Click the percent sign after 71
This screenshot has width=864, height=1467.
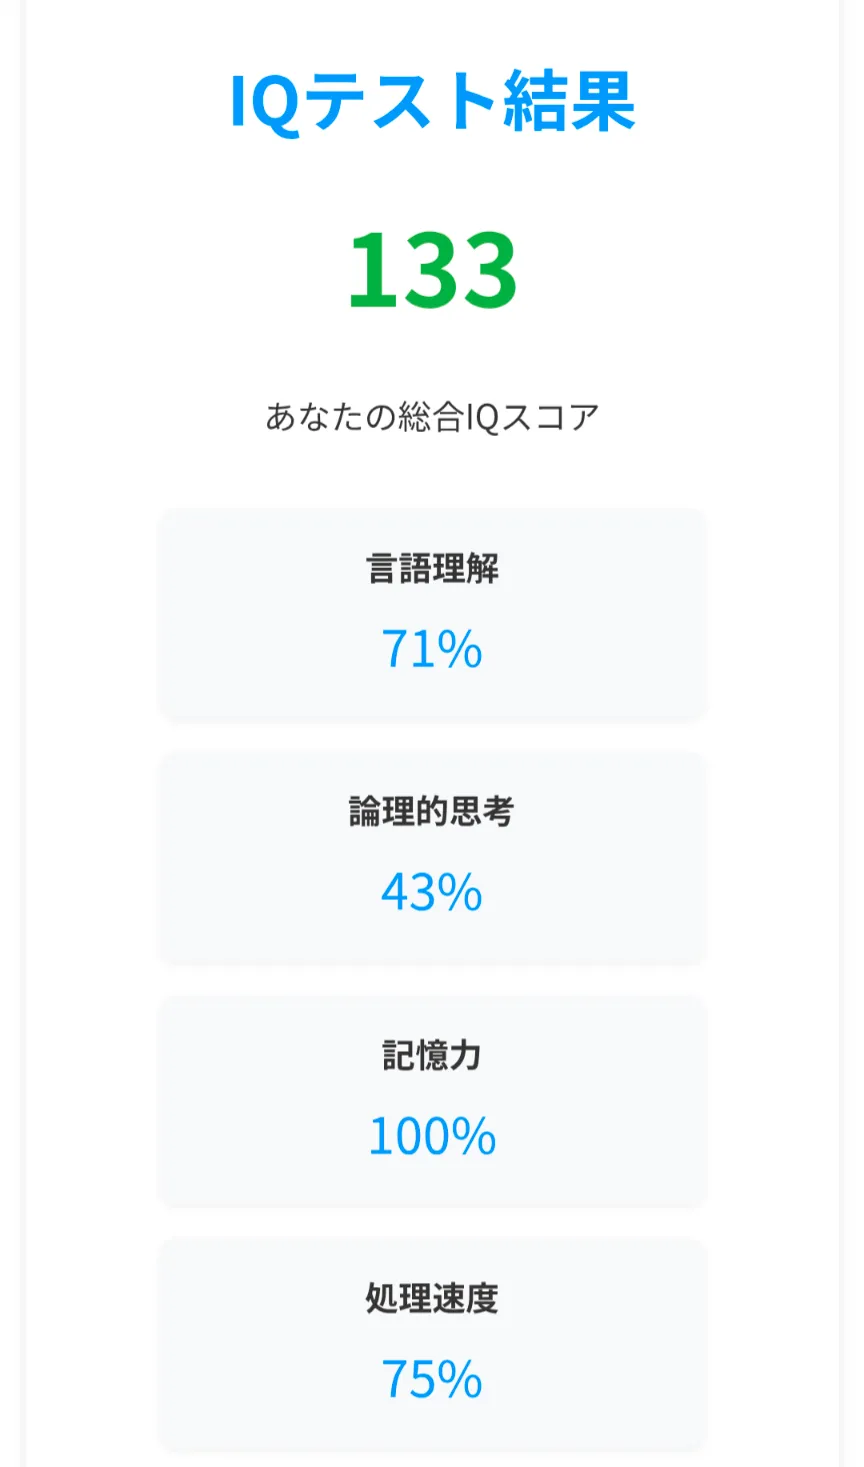click(460, 650)
